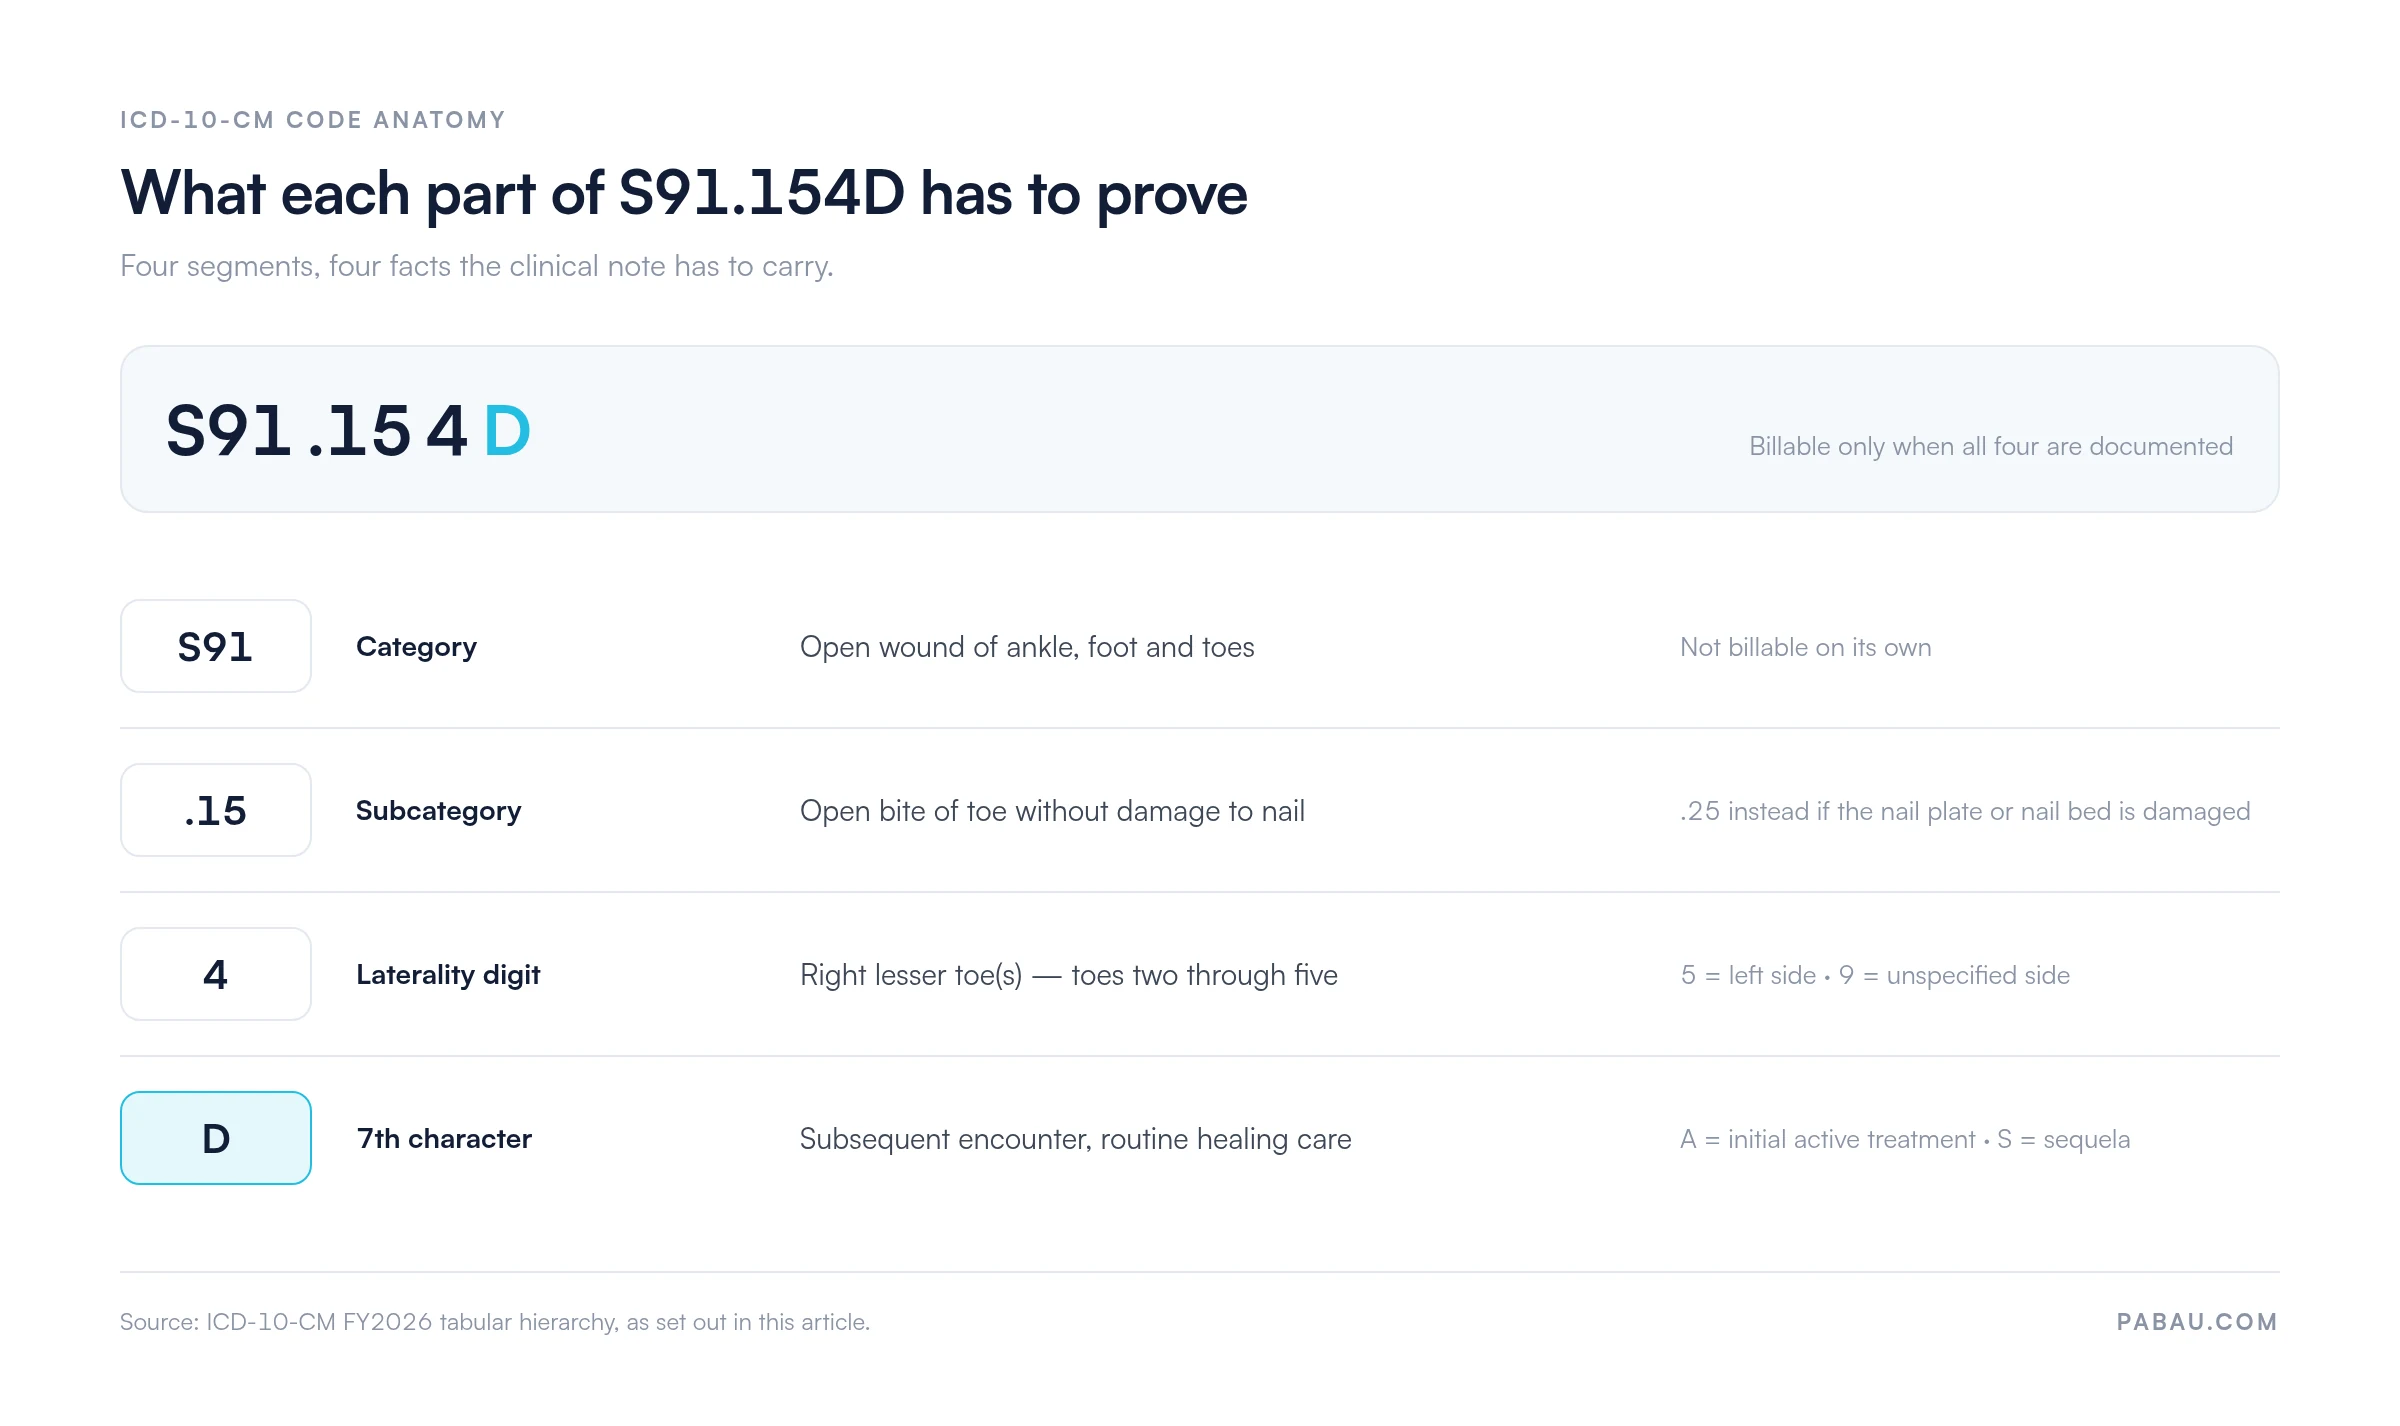
Task: Click the Subcategory row label
Action: tap(438, 811)
